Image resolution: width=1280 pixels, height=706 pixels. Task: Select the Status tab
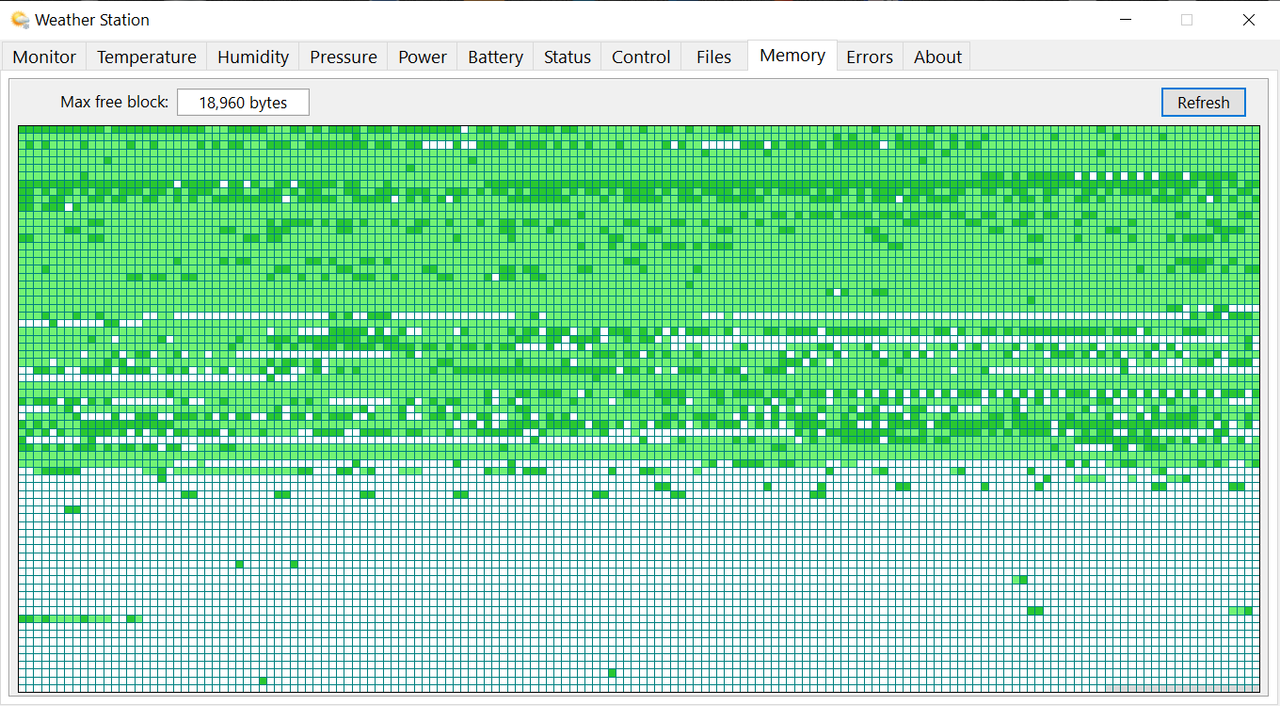567,57
